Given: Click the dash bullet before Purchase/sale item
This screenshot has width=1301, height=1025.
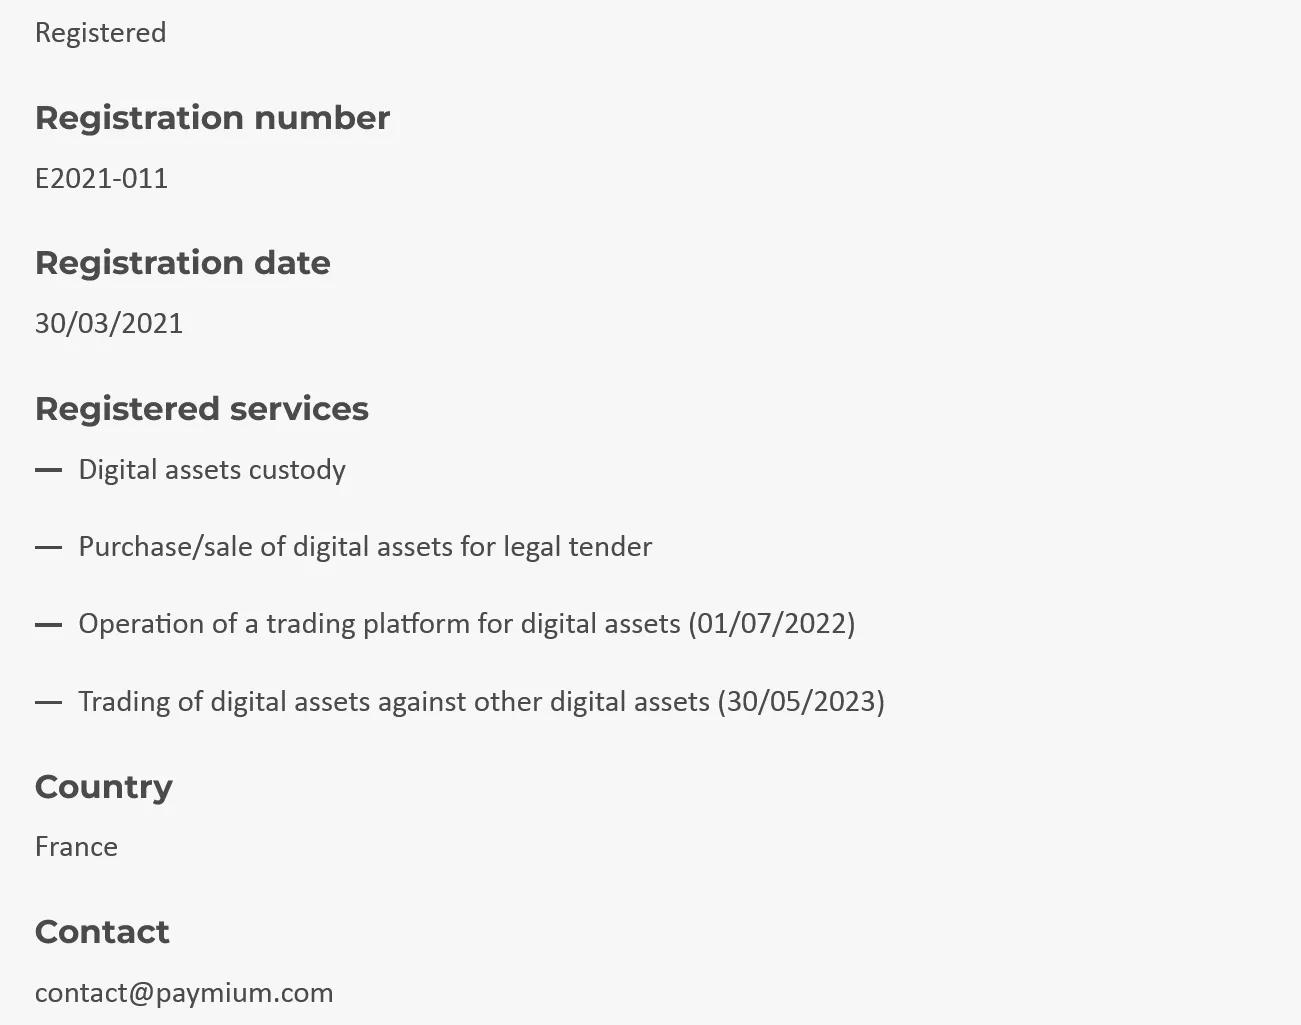Looking at the screenshot, I should pos(48,547).
